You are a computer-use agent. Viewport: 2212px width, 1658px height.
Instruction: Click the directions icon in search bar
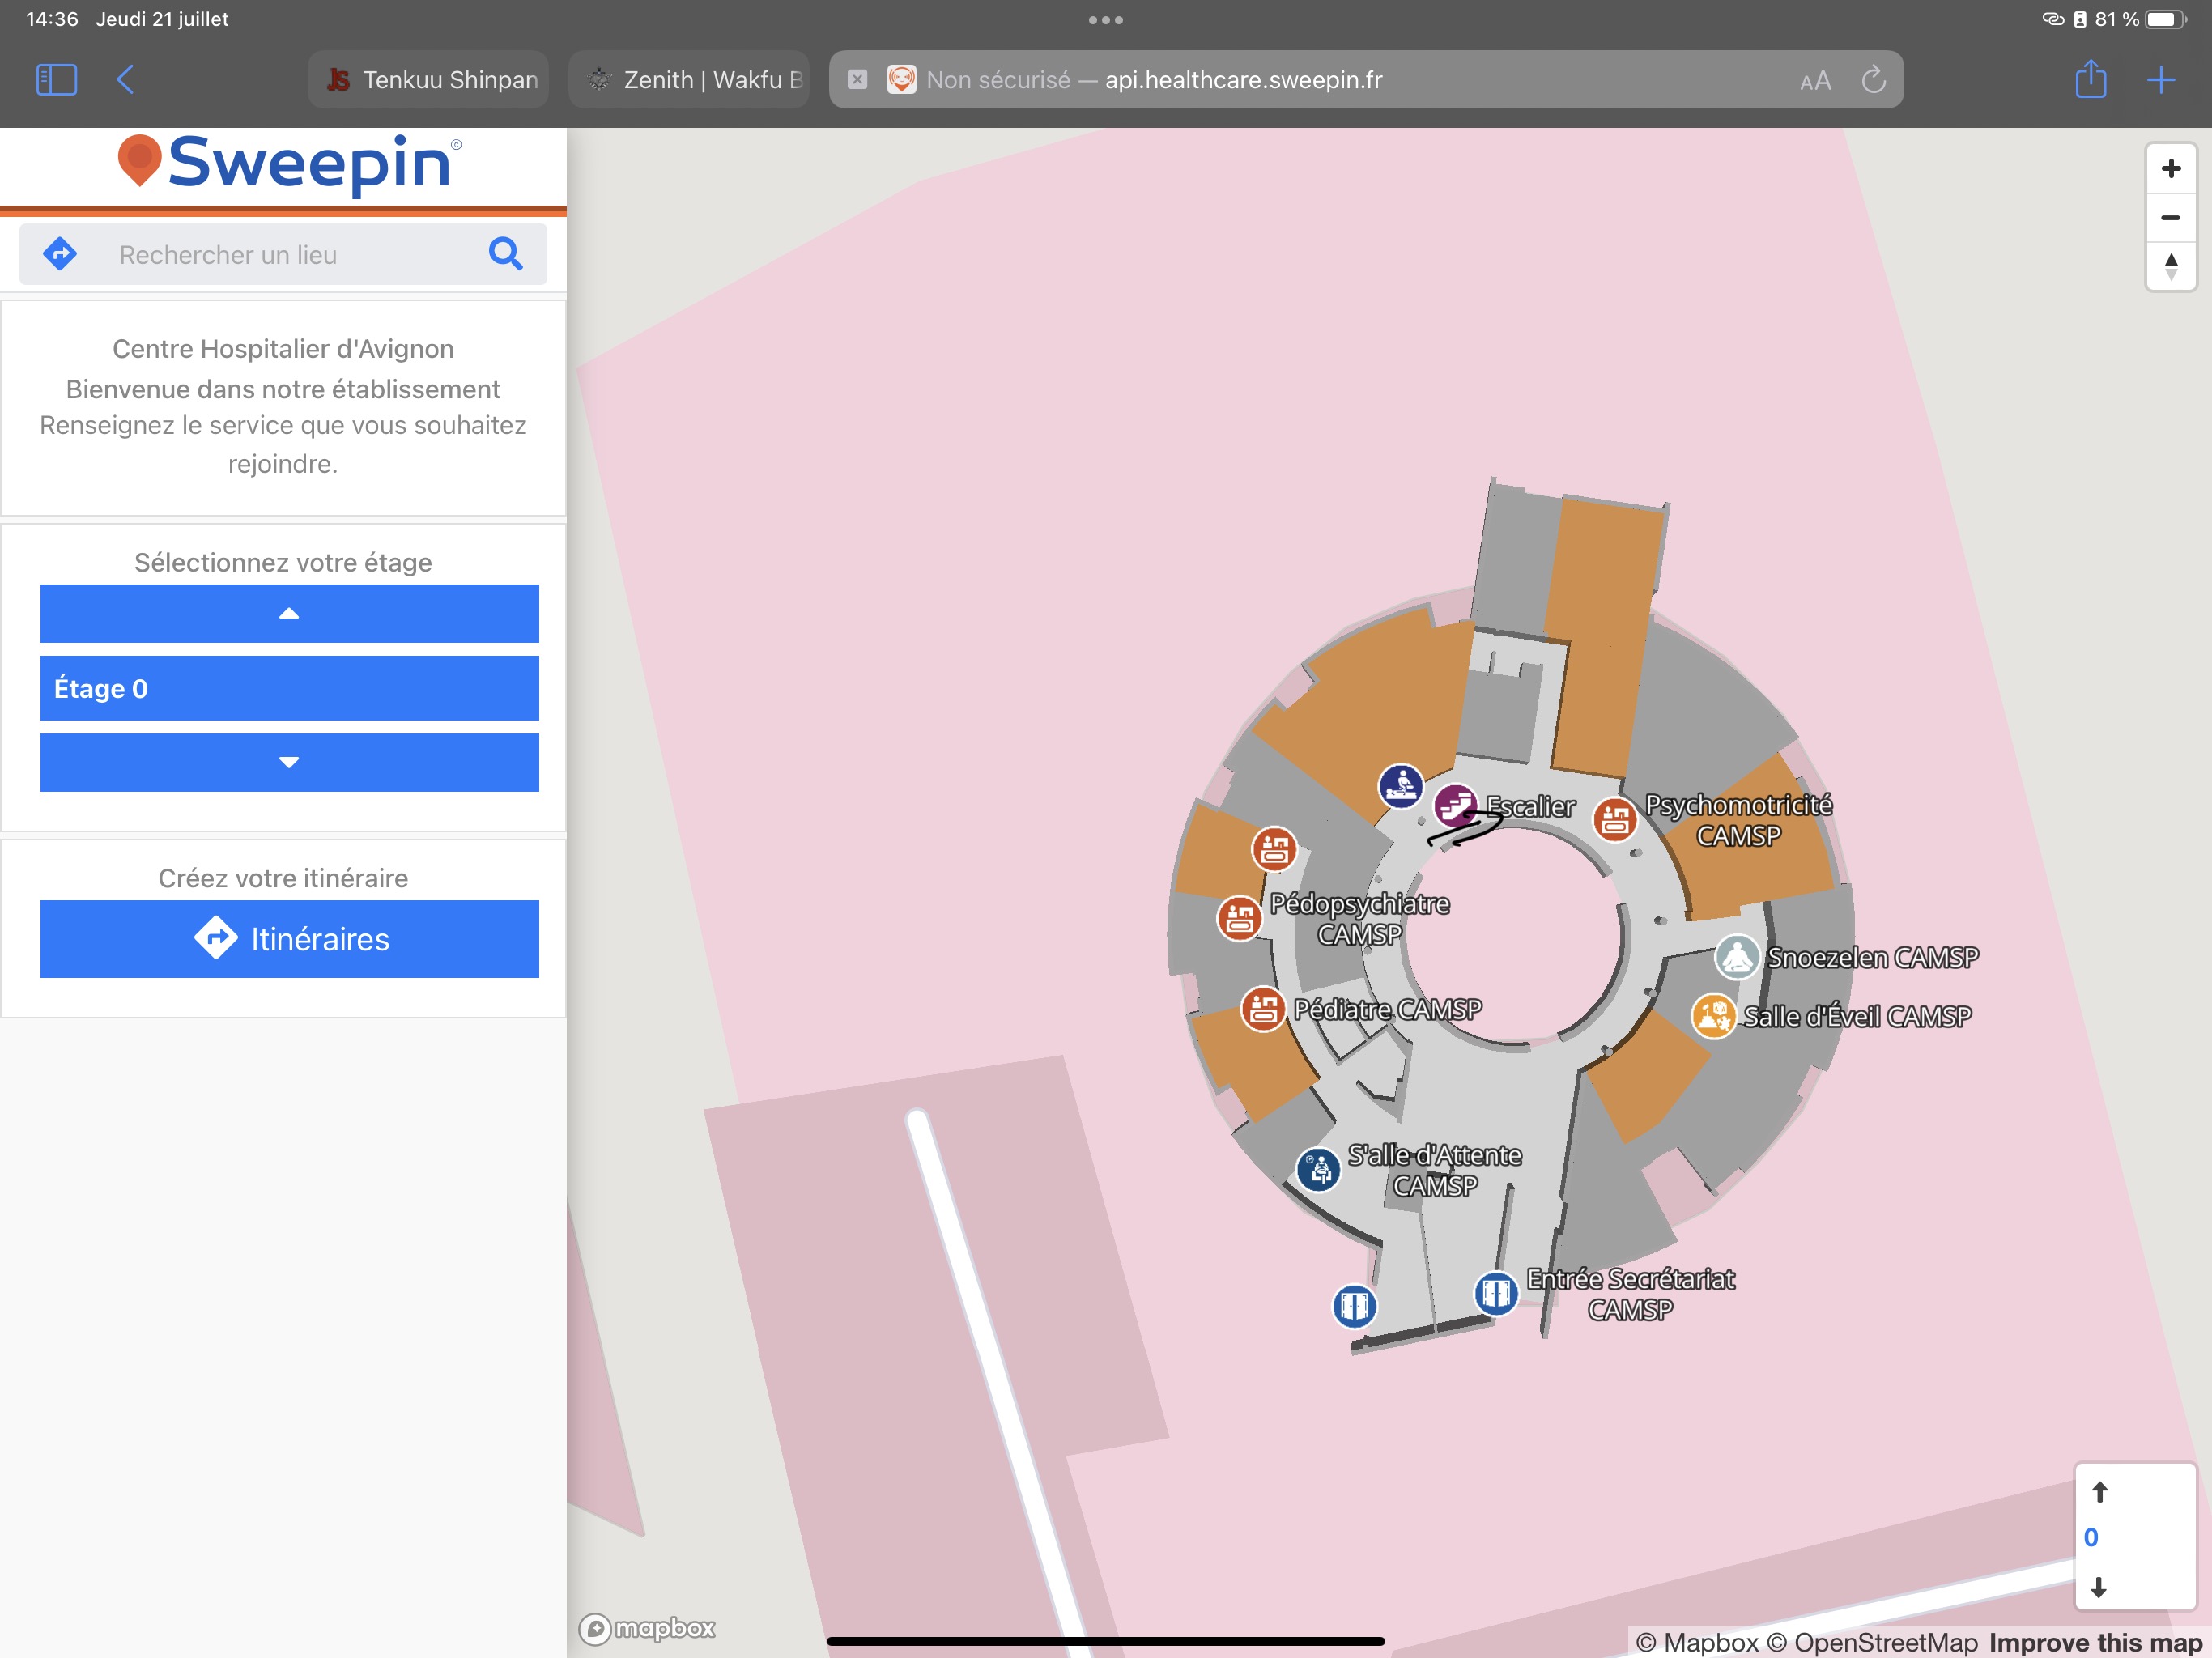[60, 254]
